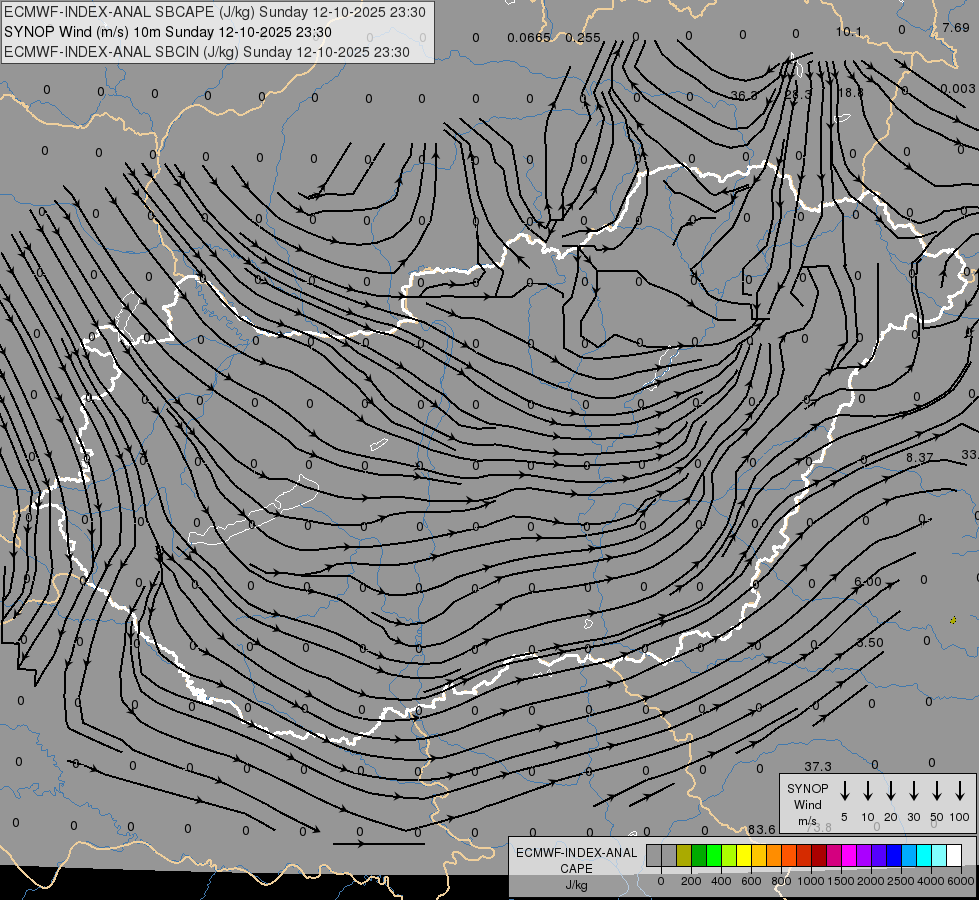Viewport: 979px width, 900px height.
Task: Click the 7.69 value on the map
Action: [x=956, y=27]
